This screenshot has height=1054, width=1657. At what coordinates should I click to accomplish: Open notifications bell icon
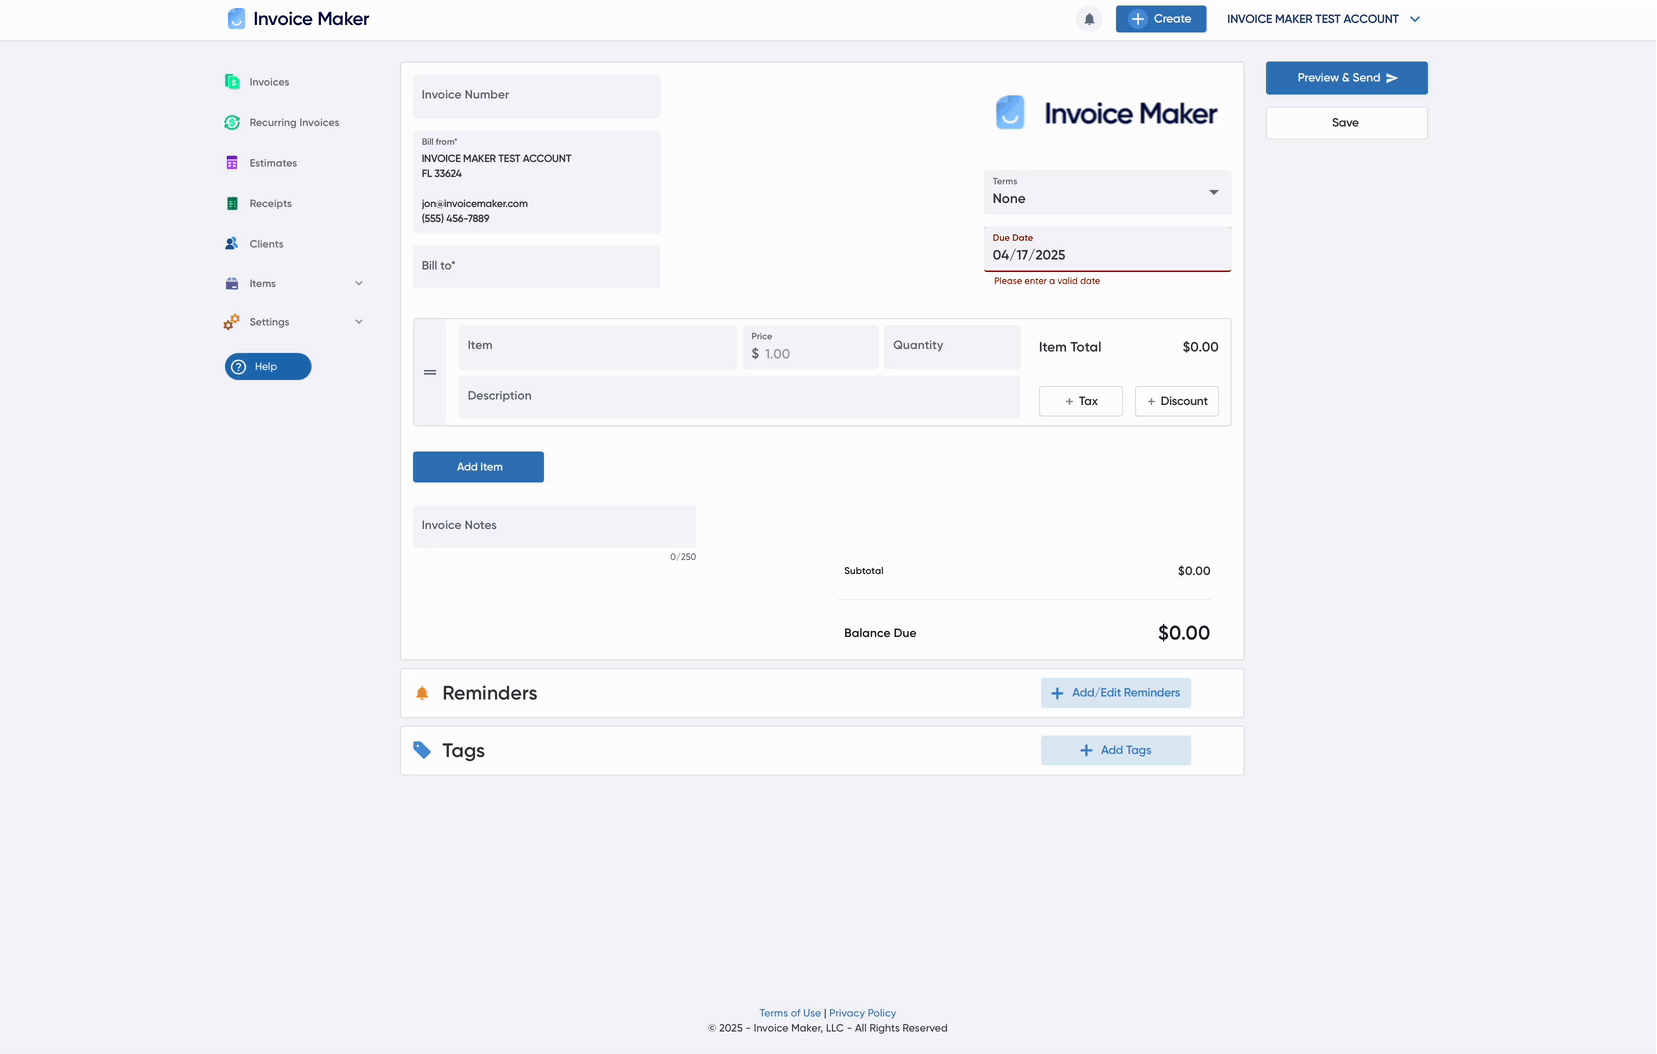[x=1089, y=19]
